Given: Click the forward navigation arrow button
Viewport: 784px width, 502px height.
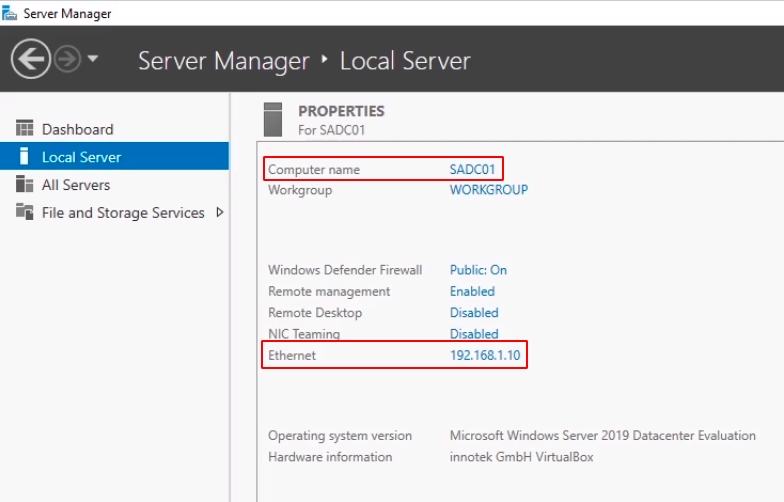Looking at the screenshot, I should pos(67,59).
